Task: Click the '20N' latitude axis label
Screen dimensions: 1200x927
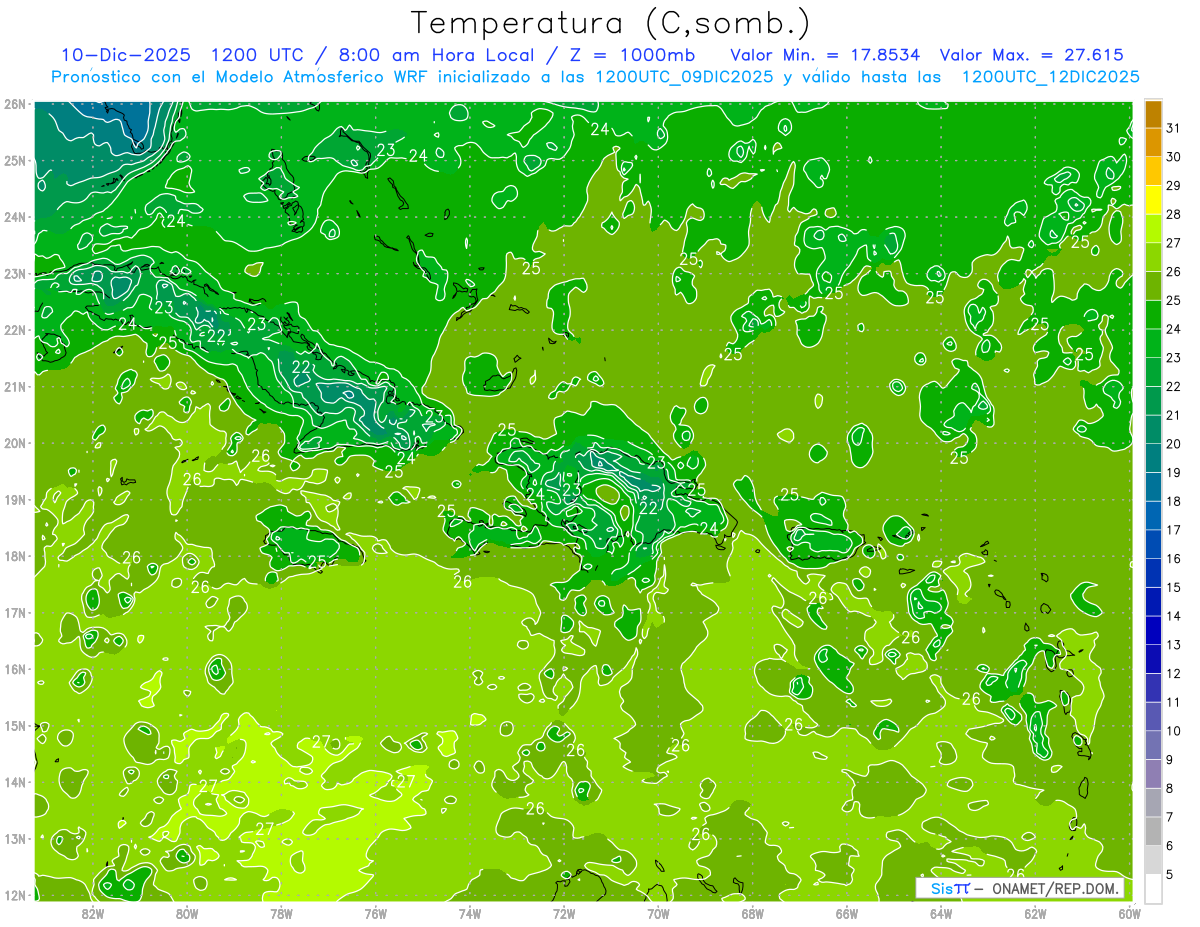Action: click(15, 443)
